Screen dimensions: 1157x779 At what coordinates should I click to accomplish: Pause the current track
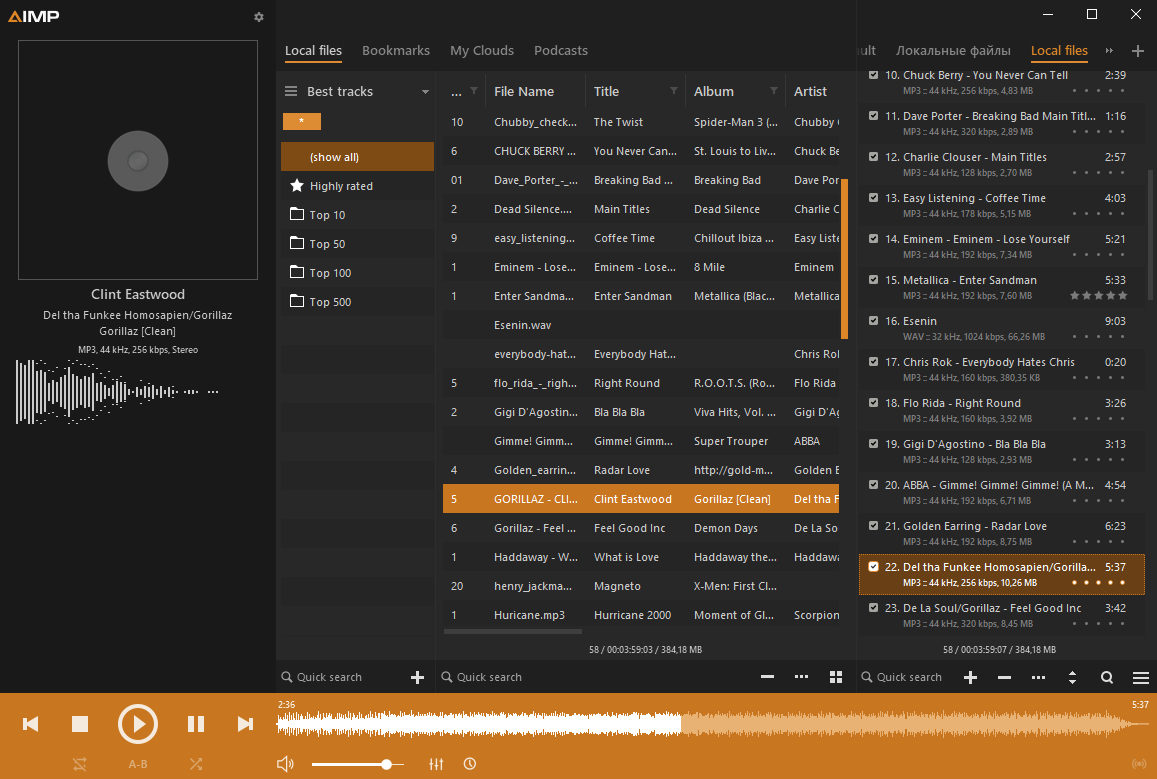[x=196, y=724]
